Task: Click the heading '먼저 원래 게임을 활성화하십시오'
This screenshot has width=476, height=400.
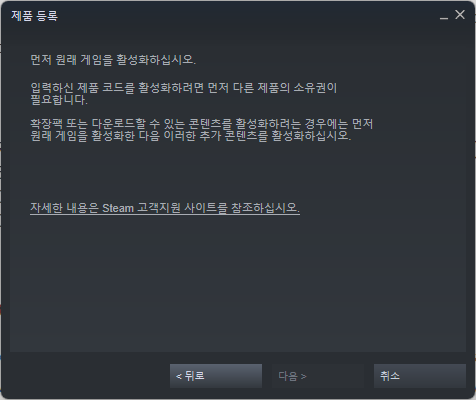Action: (113, 60)
